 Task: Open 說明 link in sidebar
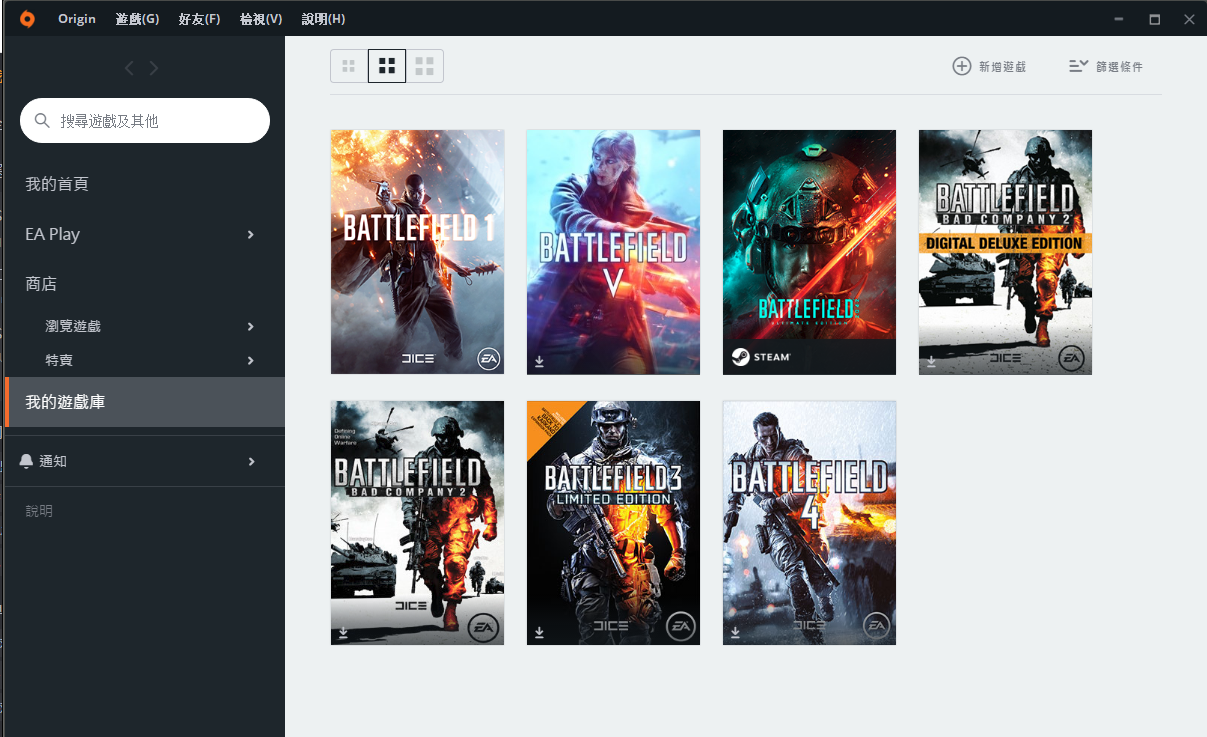39,511
